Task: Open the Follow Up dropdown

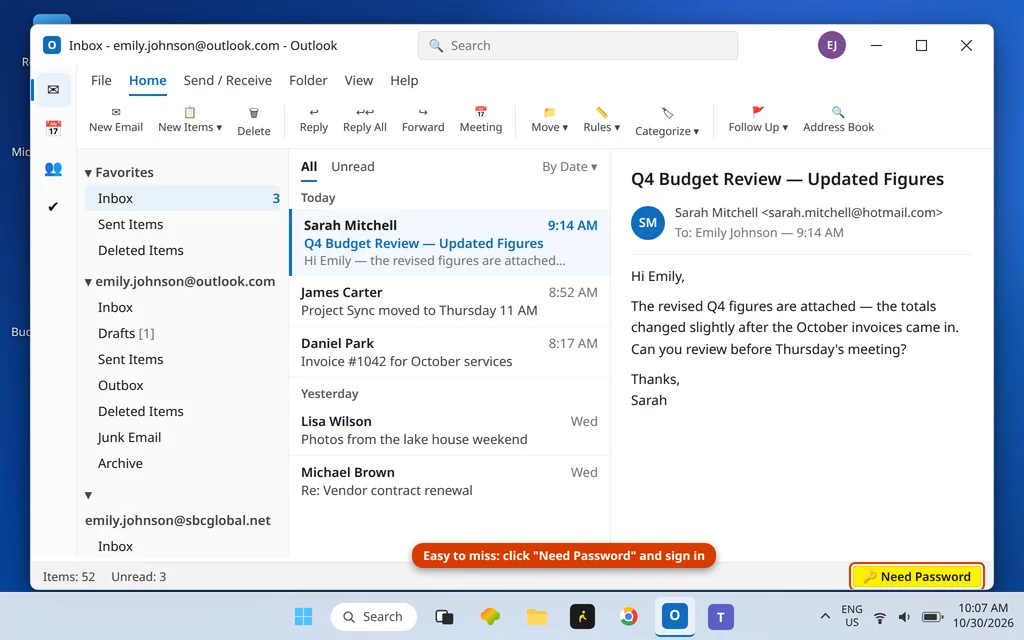Action: tap(758, 120)
